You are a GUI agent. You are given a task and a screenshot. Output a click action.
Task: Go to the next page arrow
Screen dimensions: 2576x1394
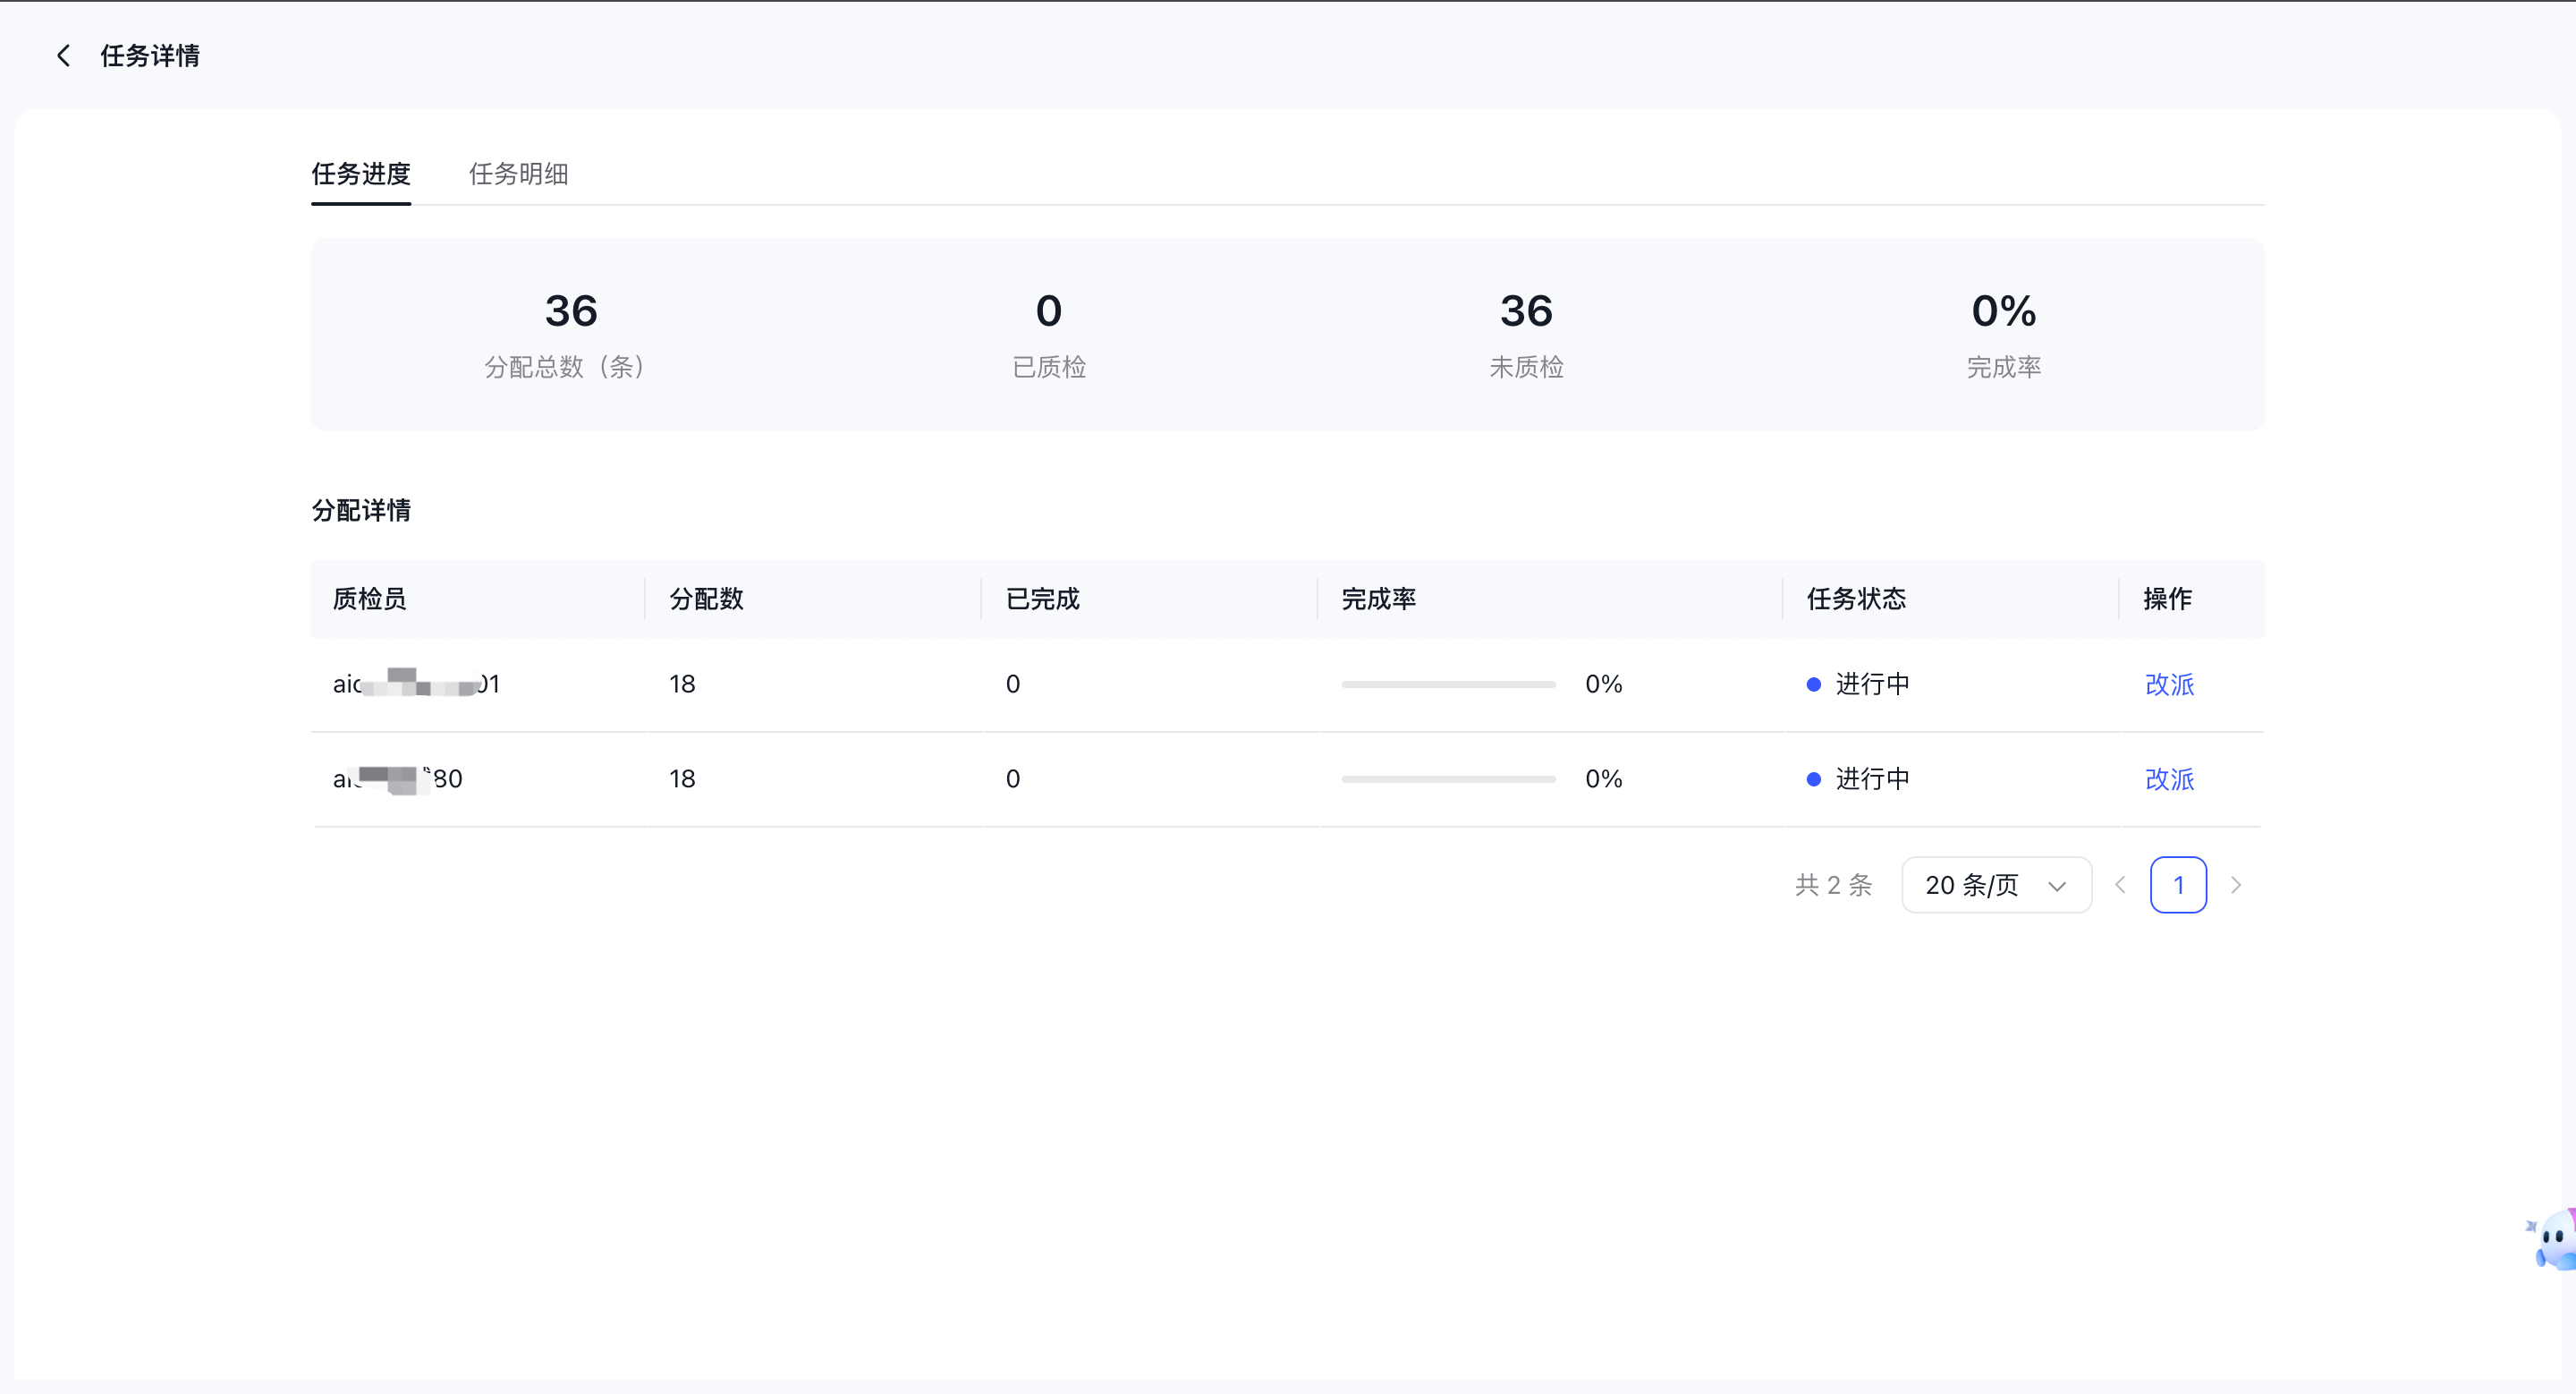(x=2236, y=885)
